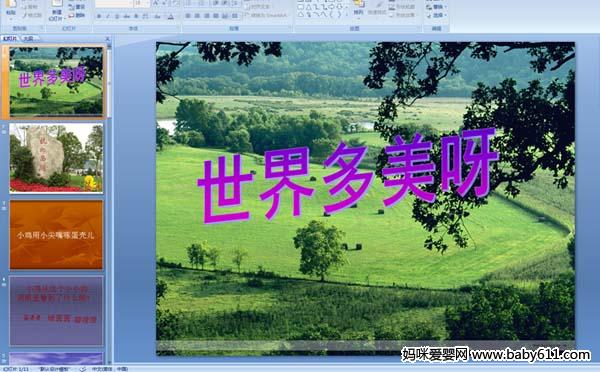The height and width of the screenshot is (372, 600).
Task: Toggle italic formatting
Action: 108,16
